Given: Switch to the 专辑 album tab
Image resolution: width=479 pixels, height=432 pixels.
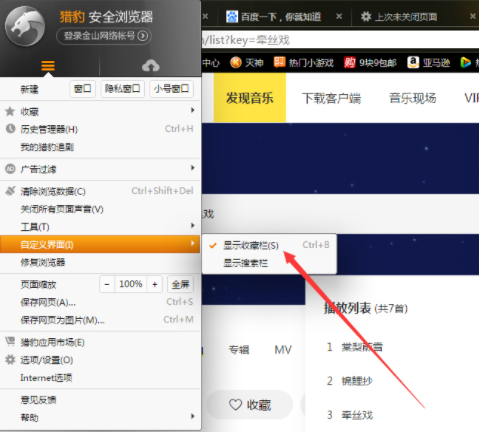Looking at the screenshot, I should (239, 350).
